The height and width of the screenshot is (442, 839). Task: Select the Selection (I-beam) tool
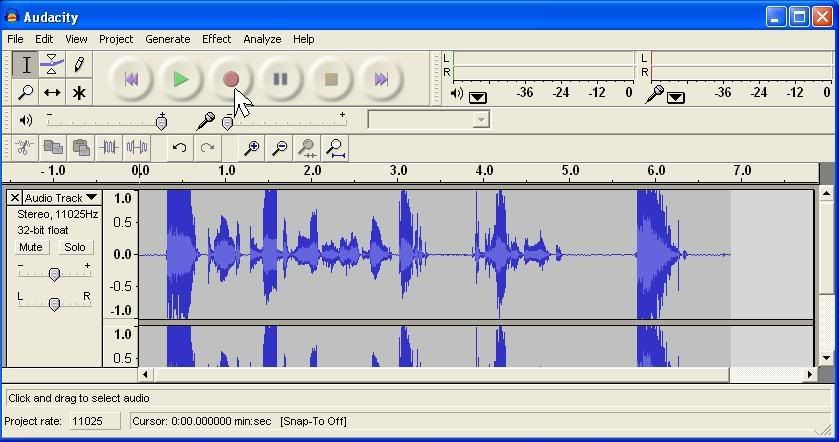[25, 65]
